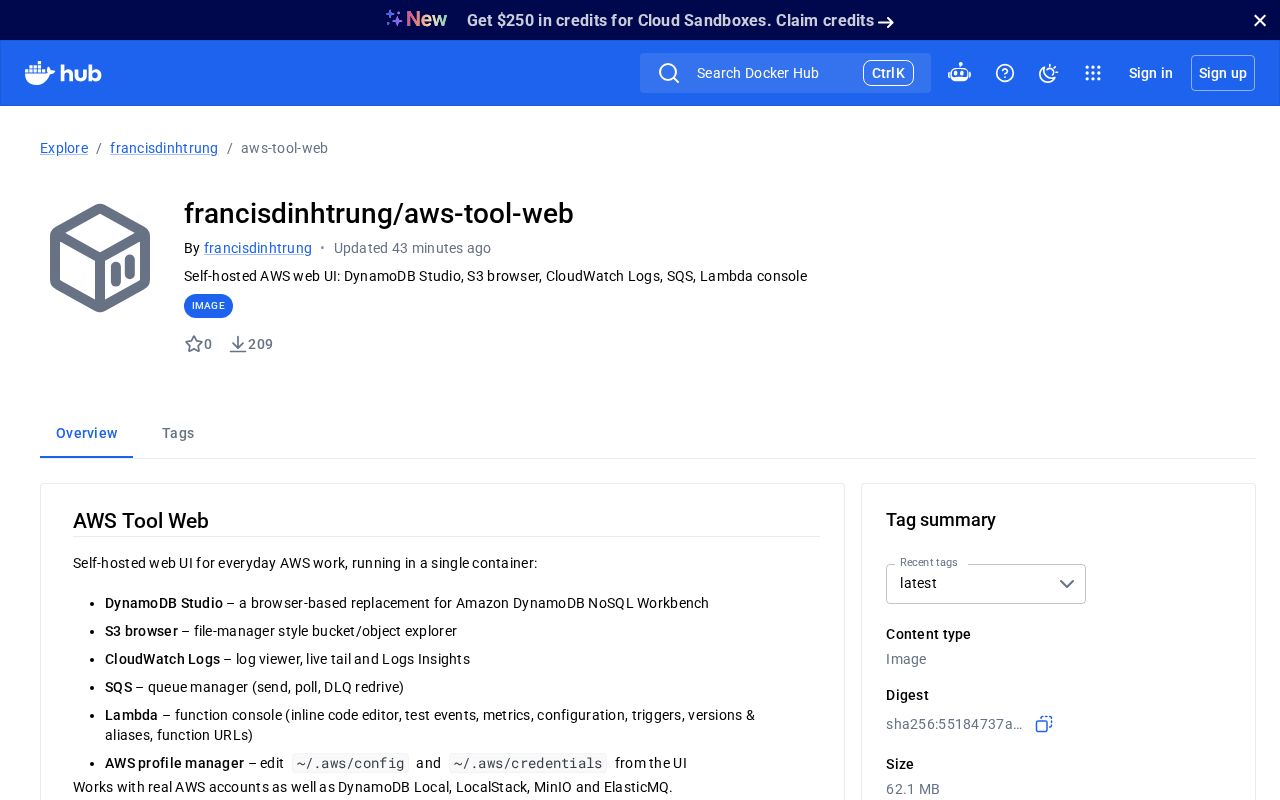Click the AWS Tool Web heading
The width and height of the screenshot is (1280, 800).
141,521
